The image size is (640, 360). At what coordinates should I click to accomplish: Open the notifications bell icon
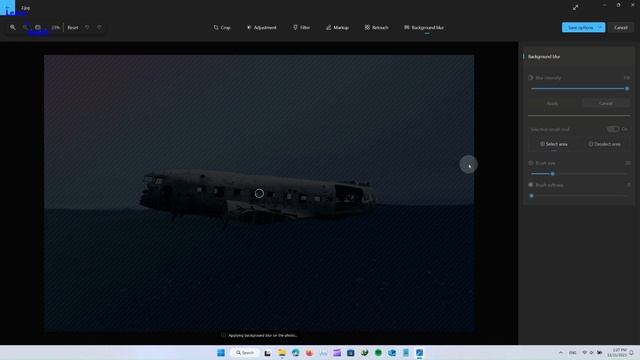[631, 353]
